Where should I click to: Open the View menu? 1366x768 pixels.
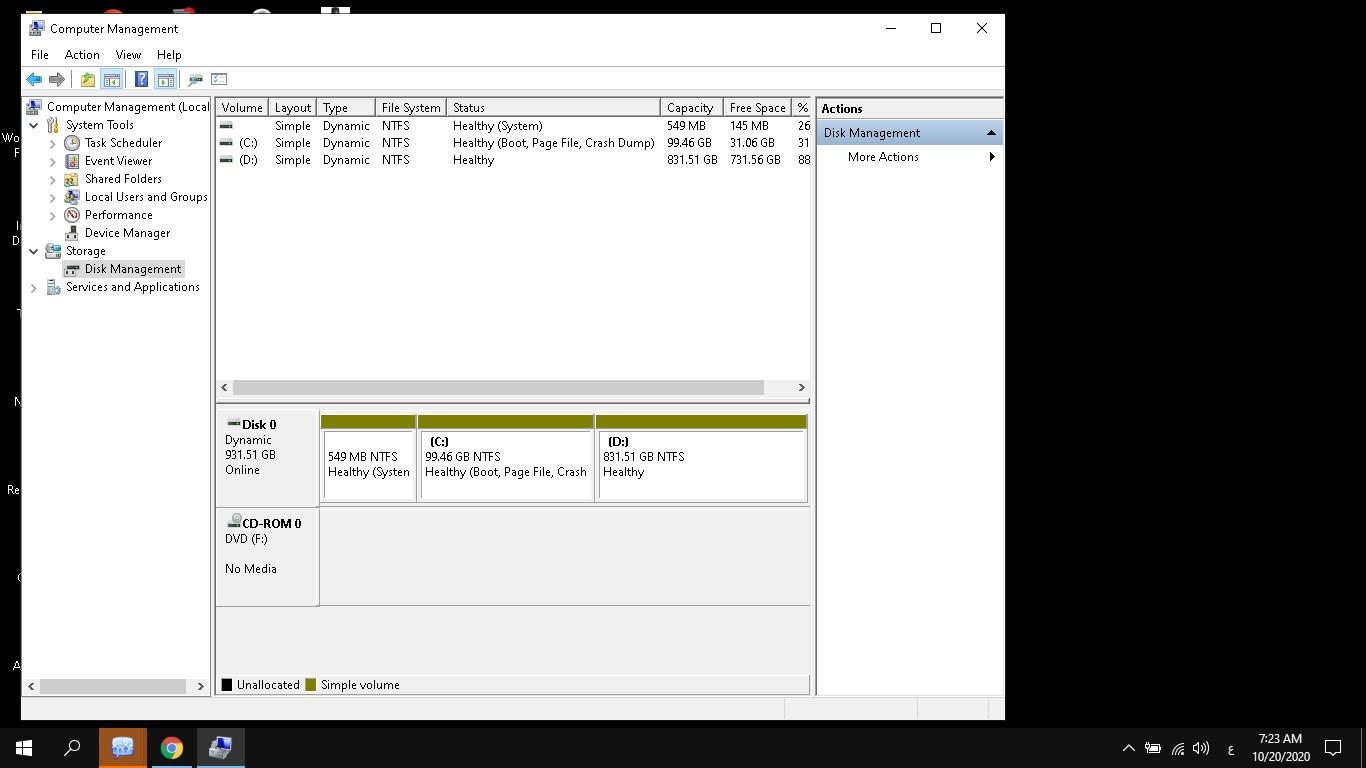pos(128,55)
